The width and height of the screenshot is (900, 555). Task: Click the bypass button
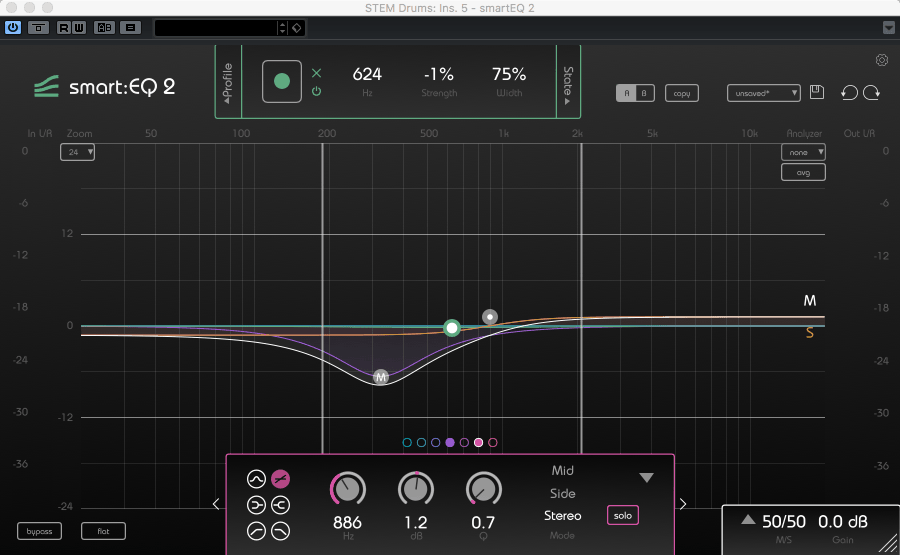(40, 531)
